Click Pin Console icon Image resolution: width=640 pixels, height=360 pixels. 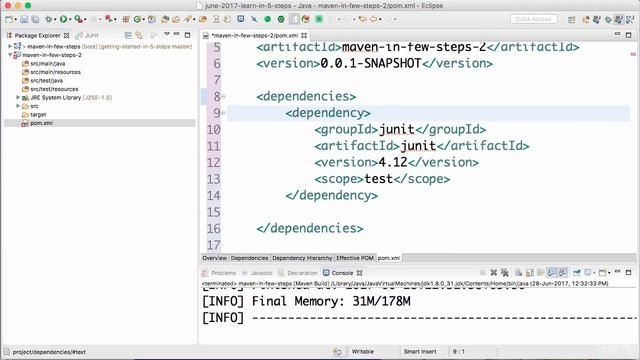pos(577,272)
